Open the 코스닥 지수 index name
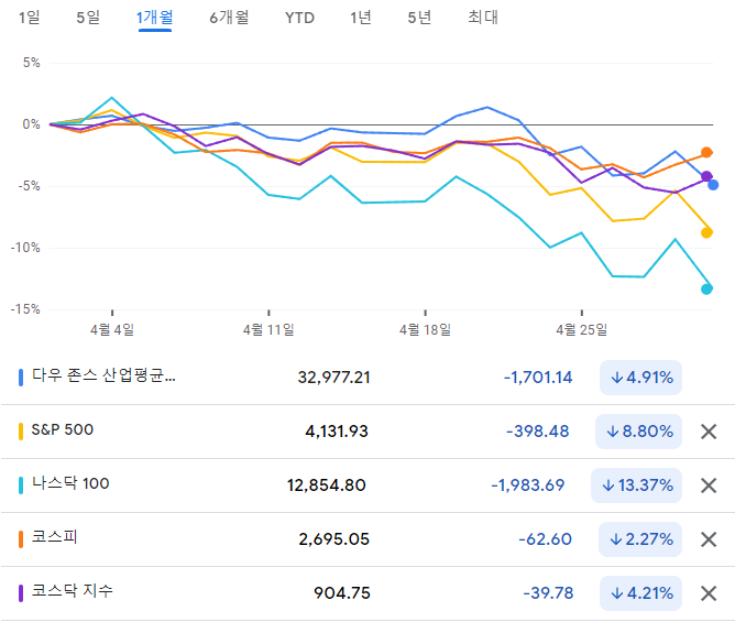The width and height of the screenshot is (735, 622). pyautogui.click(x=72, y=591)
